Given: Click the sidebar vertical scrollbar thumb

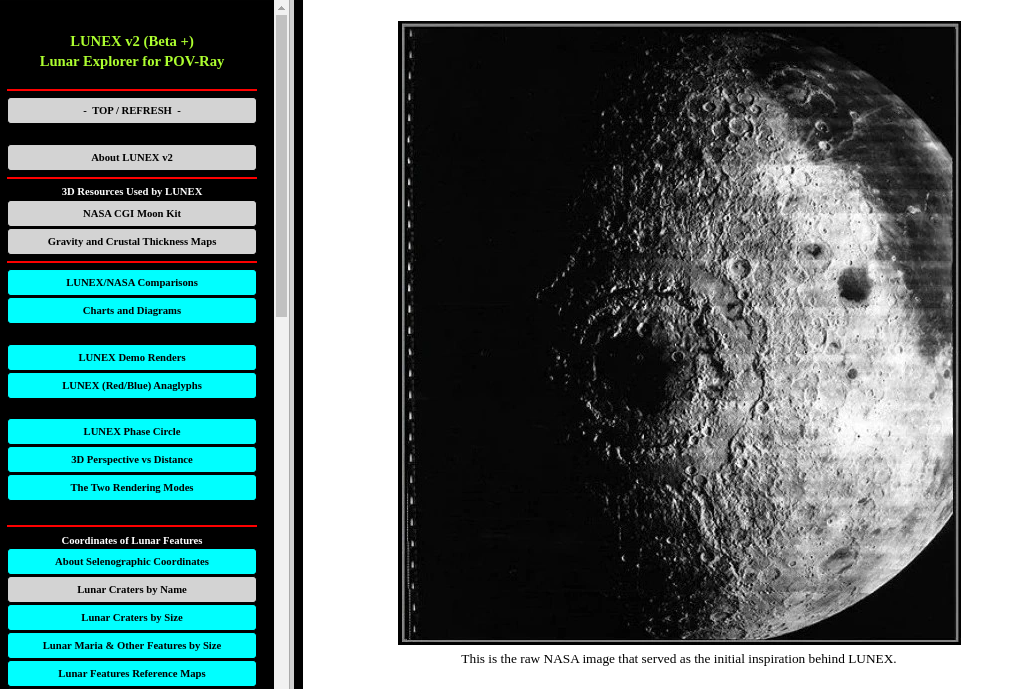Looking at the screenshot, I should pyautogui.click(x=282, y=165).
